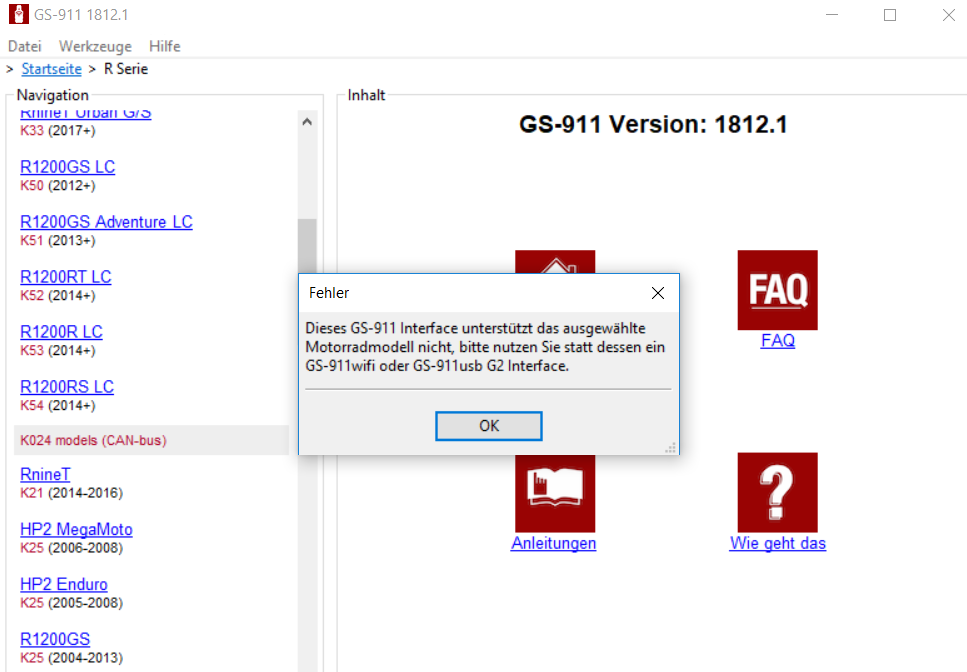Image resolution: width=967 pixels, height=672 pixels.
Task: Click the FAQ text link
Action: pyautogui.click(x=777, y=340)
